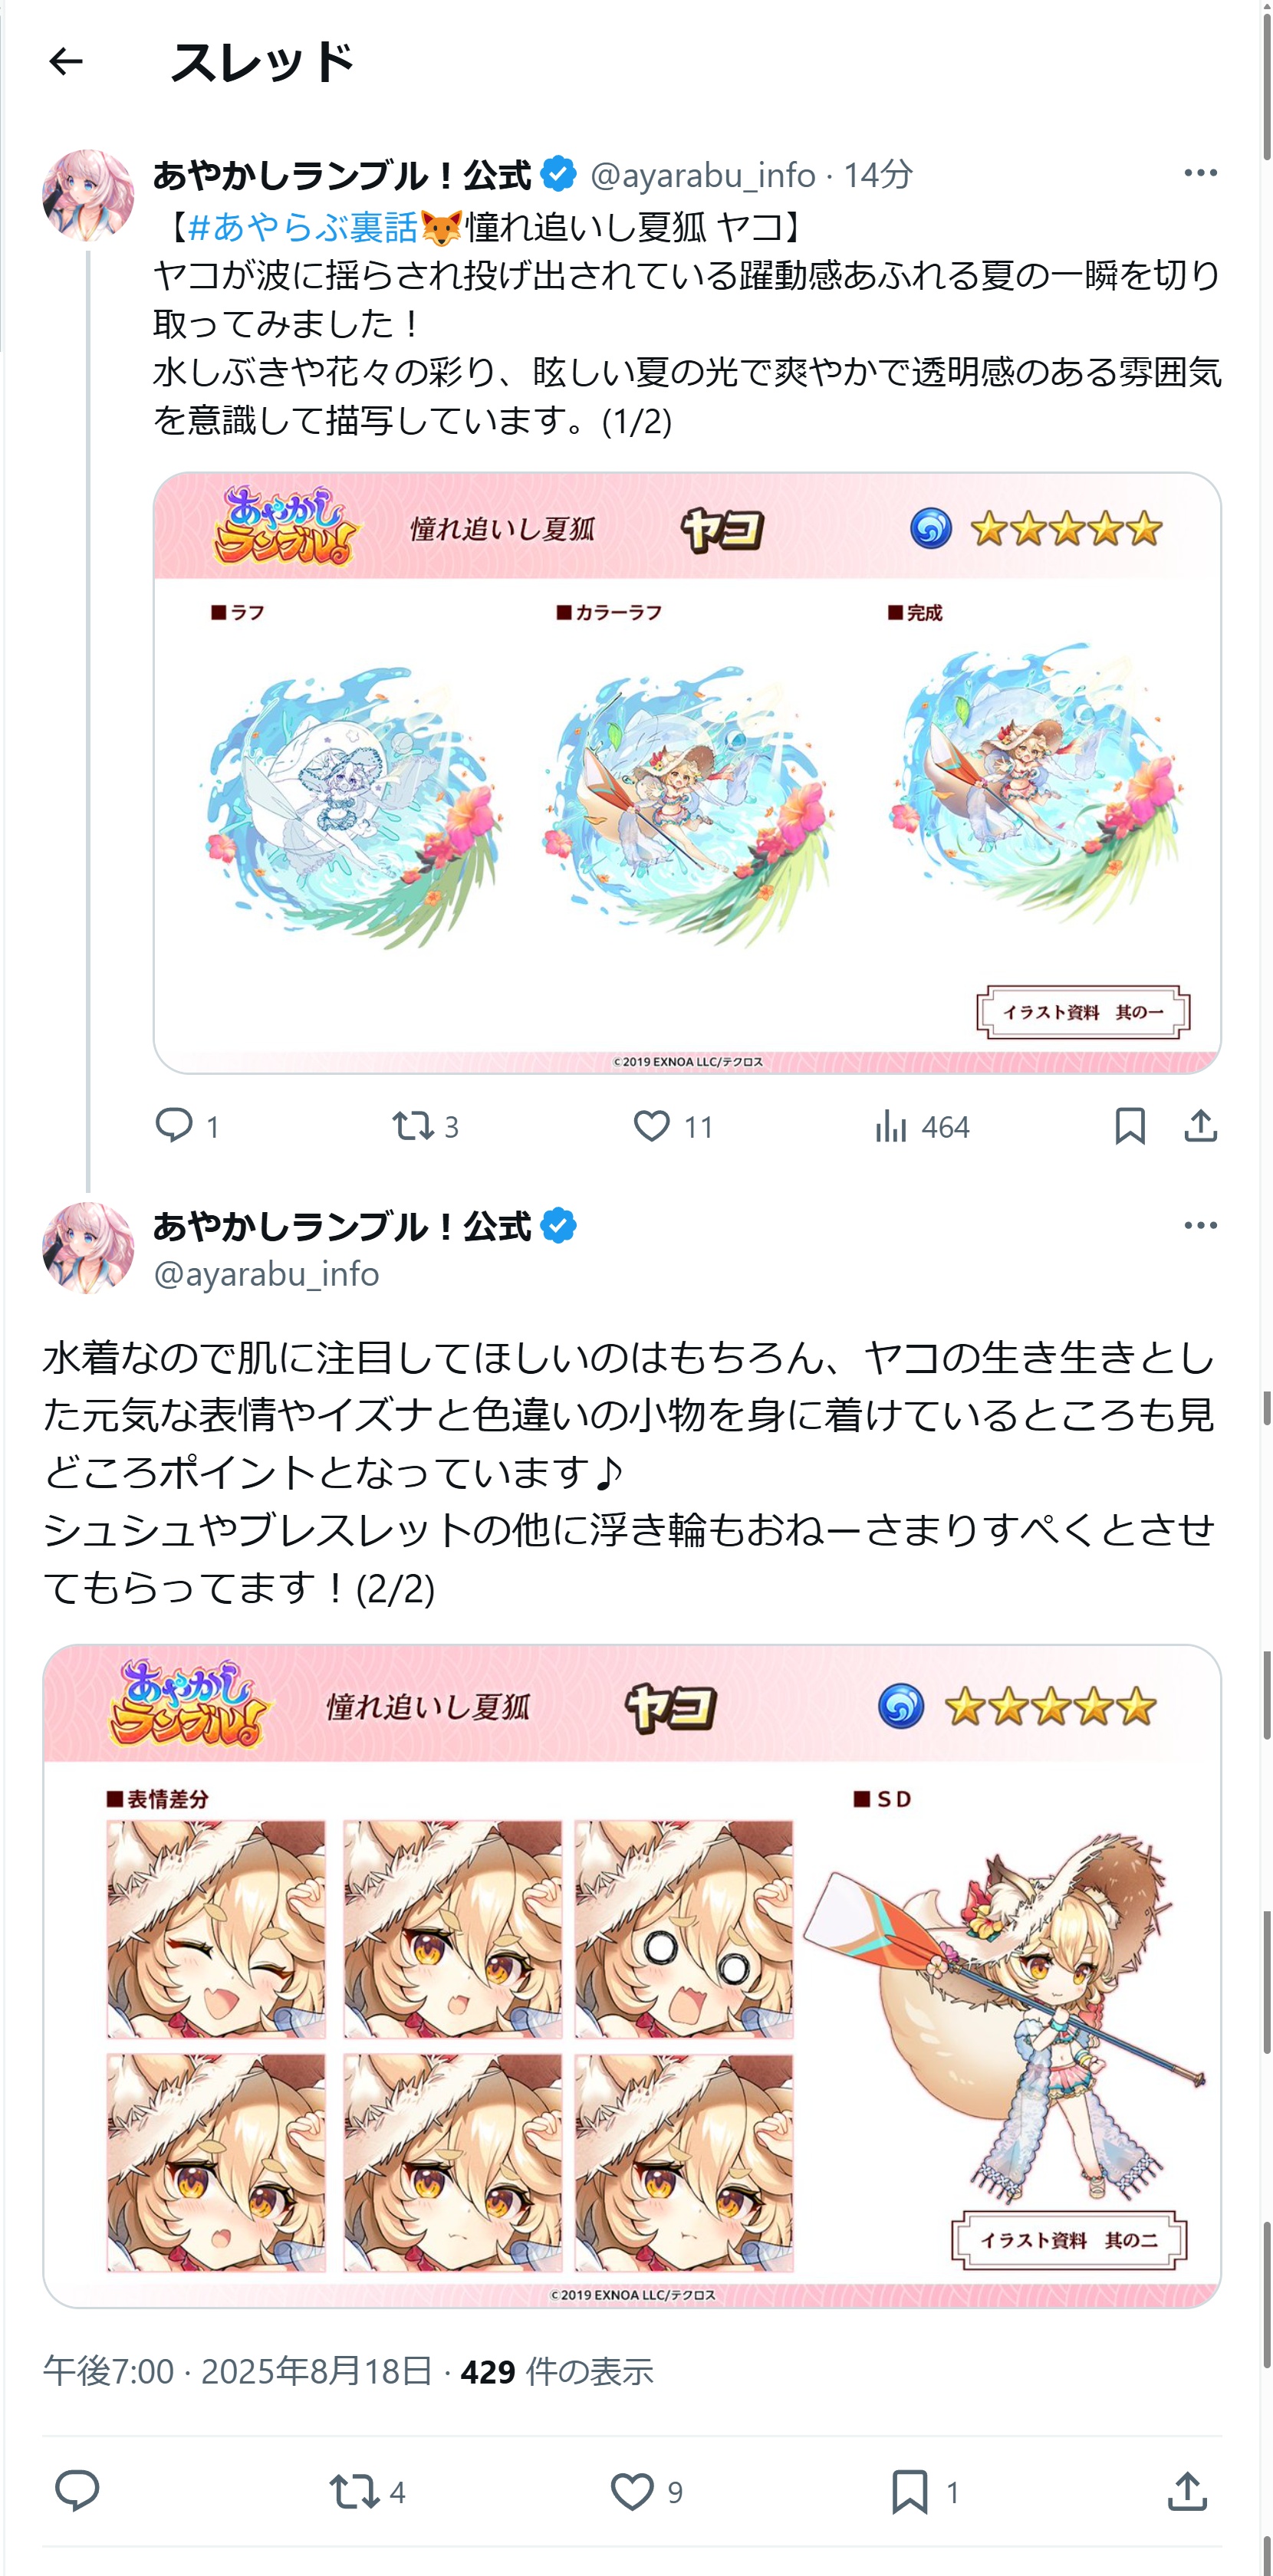Share the main post
This screenshot has height=2576, width=1273.
(x=1187, y=2491)
